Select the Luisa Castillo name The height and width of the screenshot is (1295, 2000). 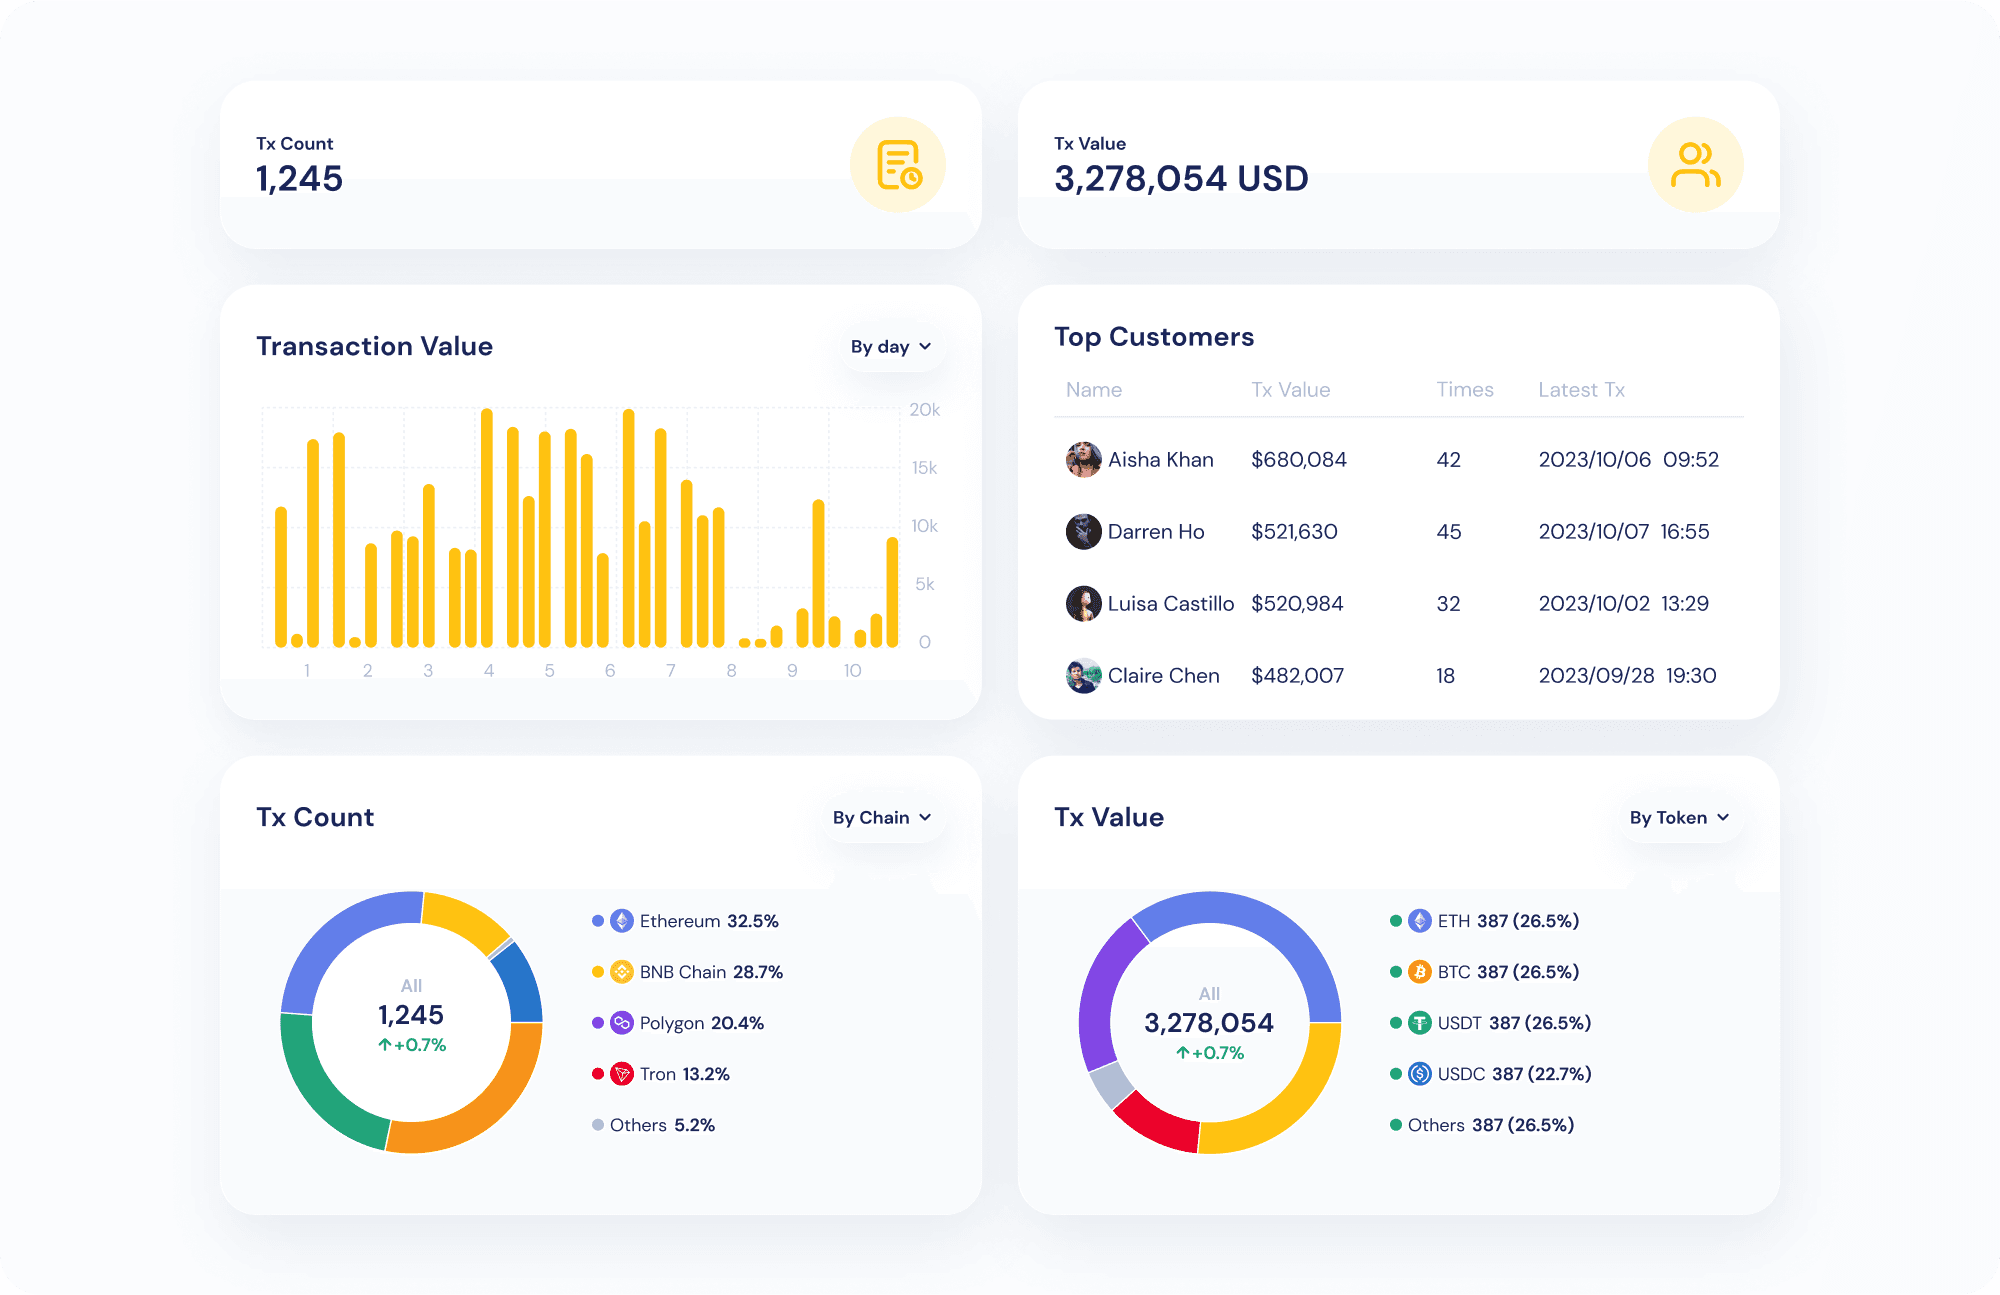[1171, 604]
